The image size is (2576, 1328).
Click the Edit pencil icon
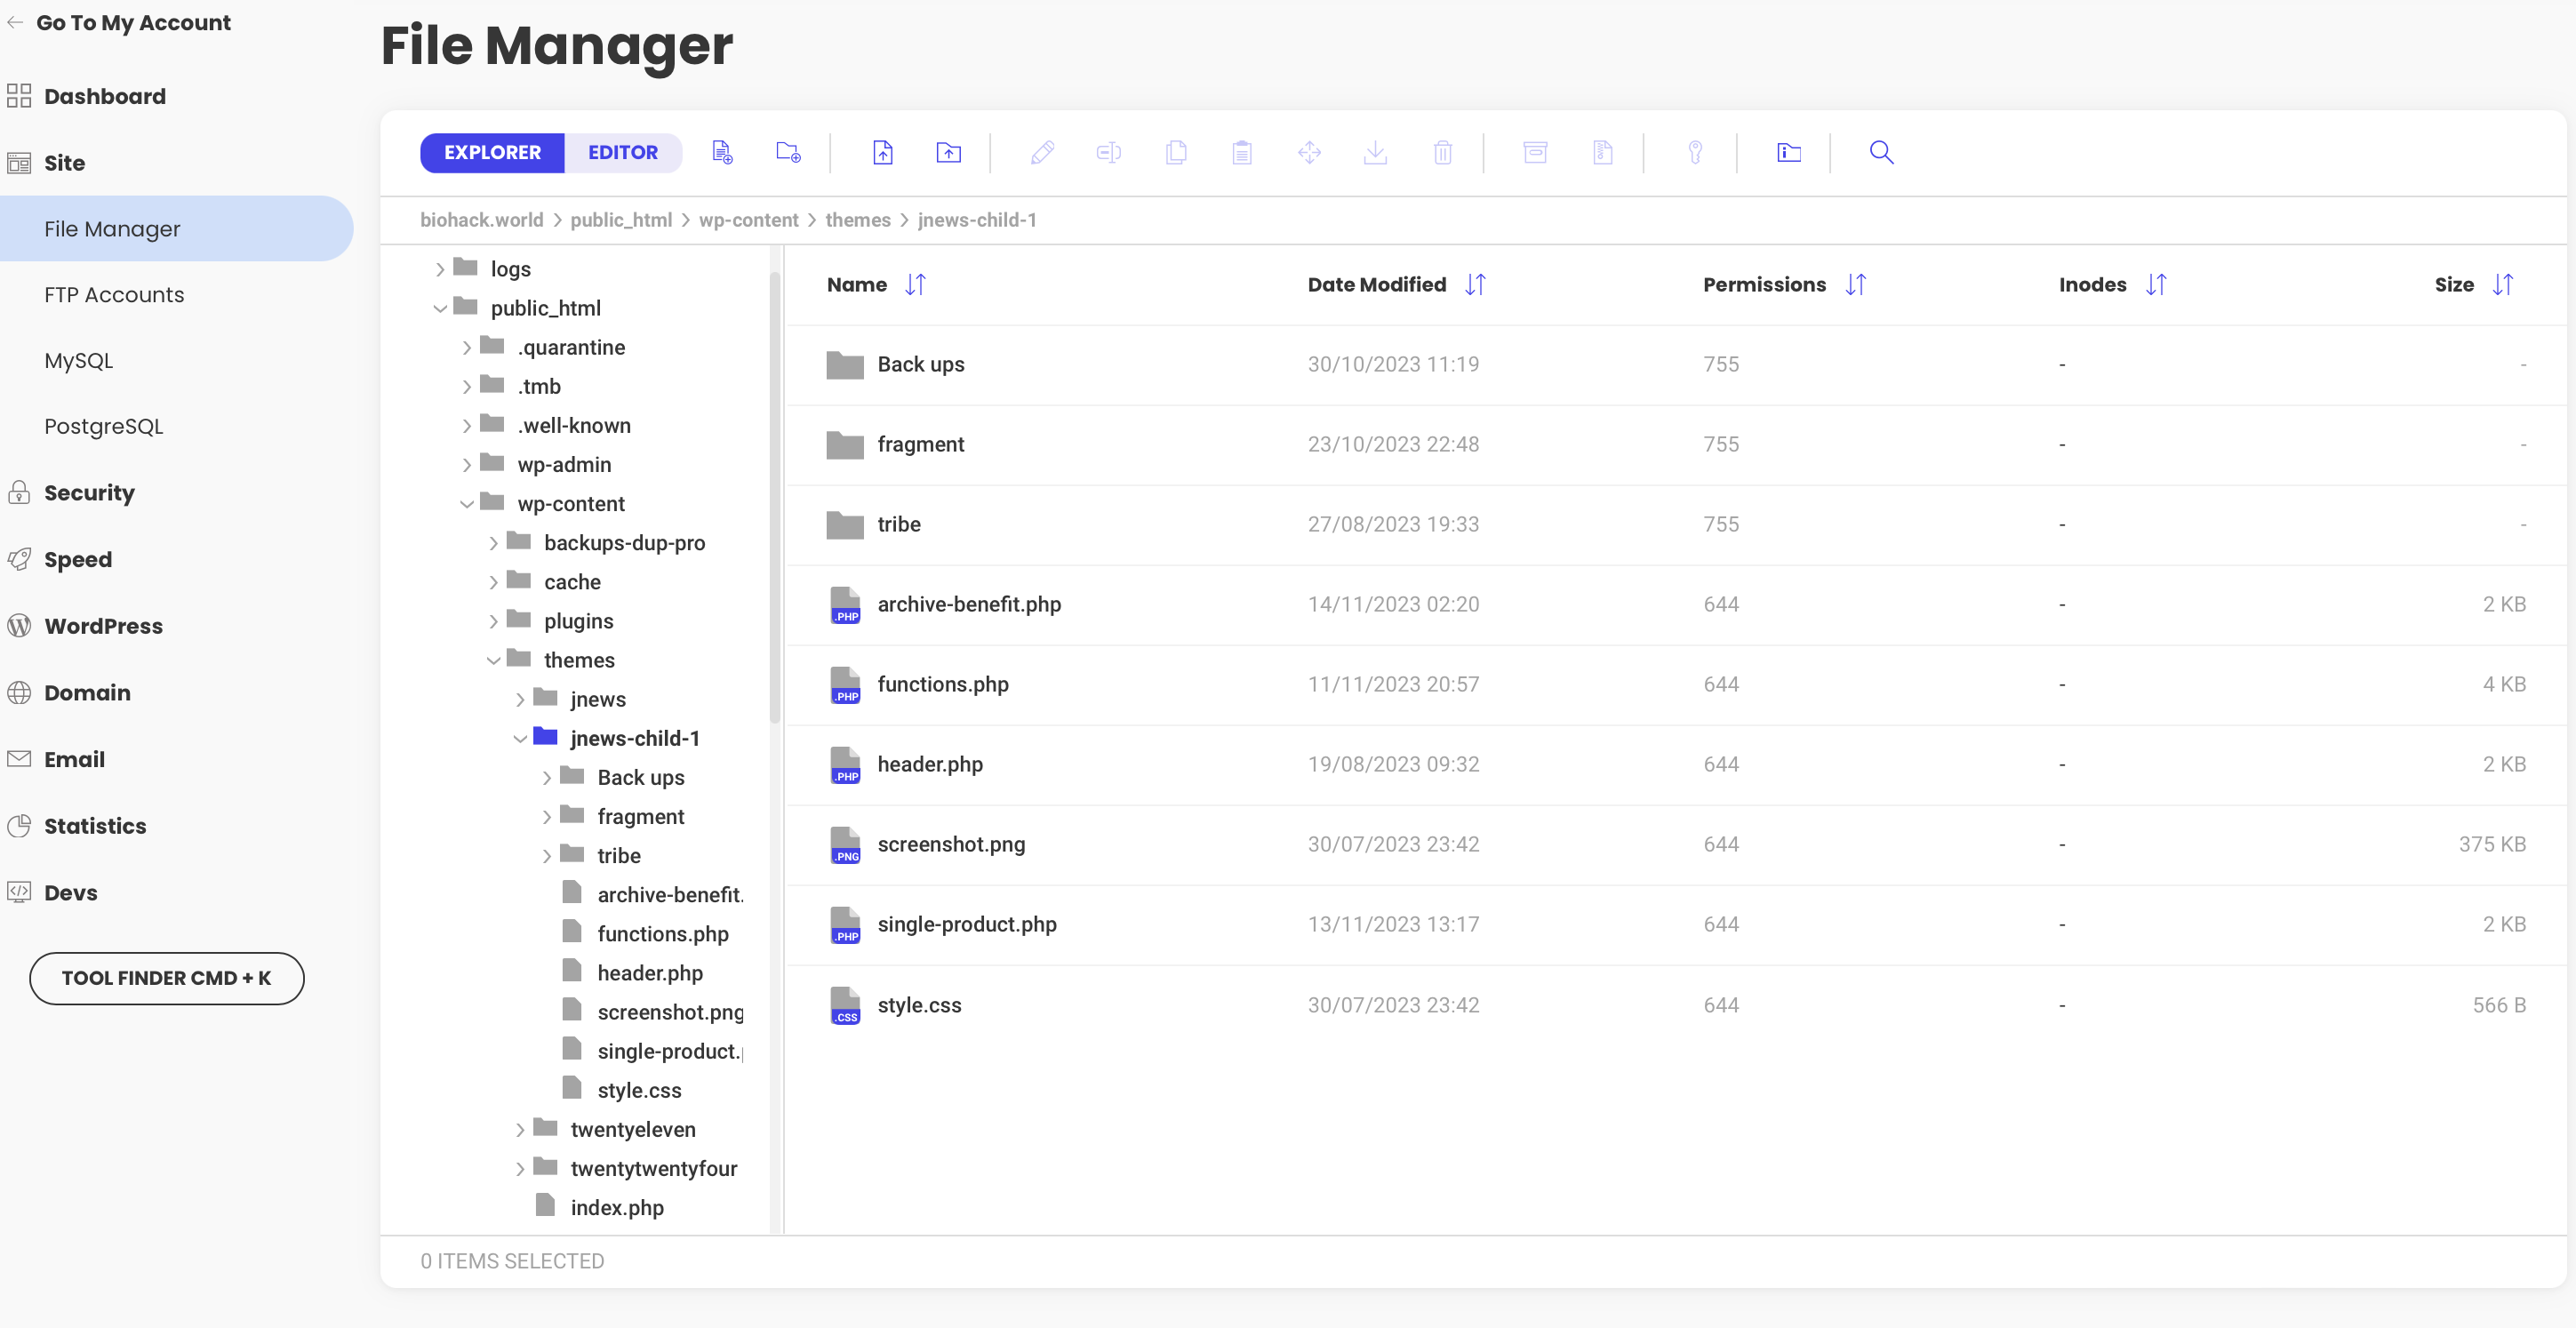point(1042,152)
